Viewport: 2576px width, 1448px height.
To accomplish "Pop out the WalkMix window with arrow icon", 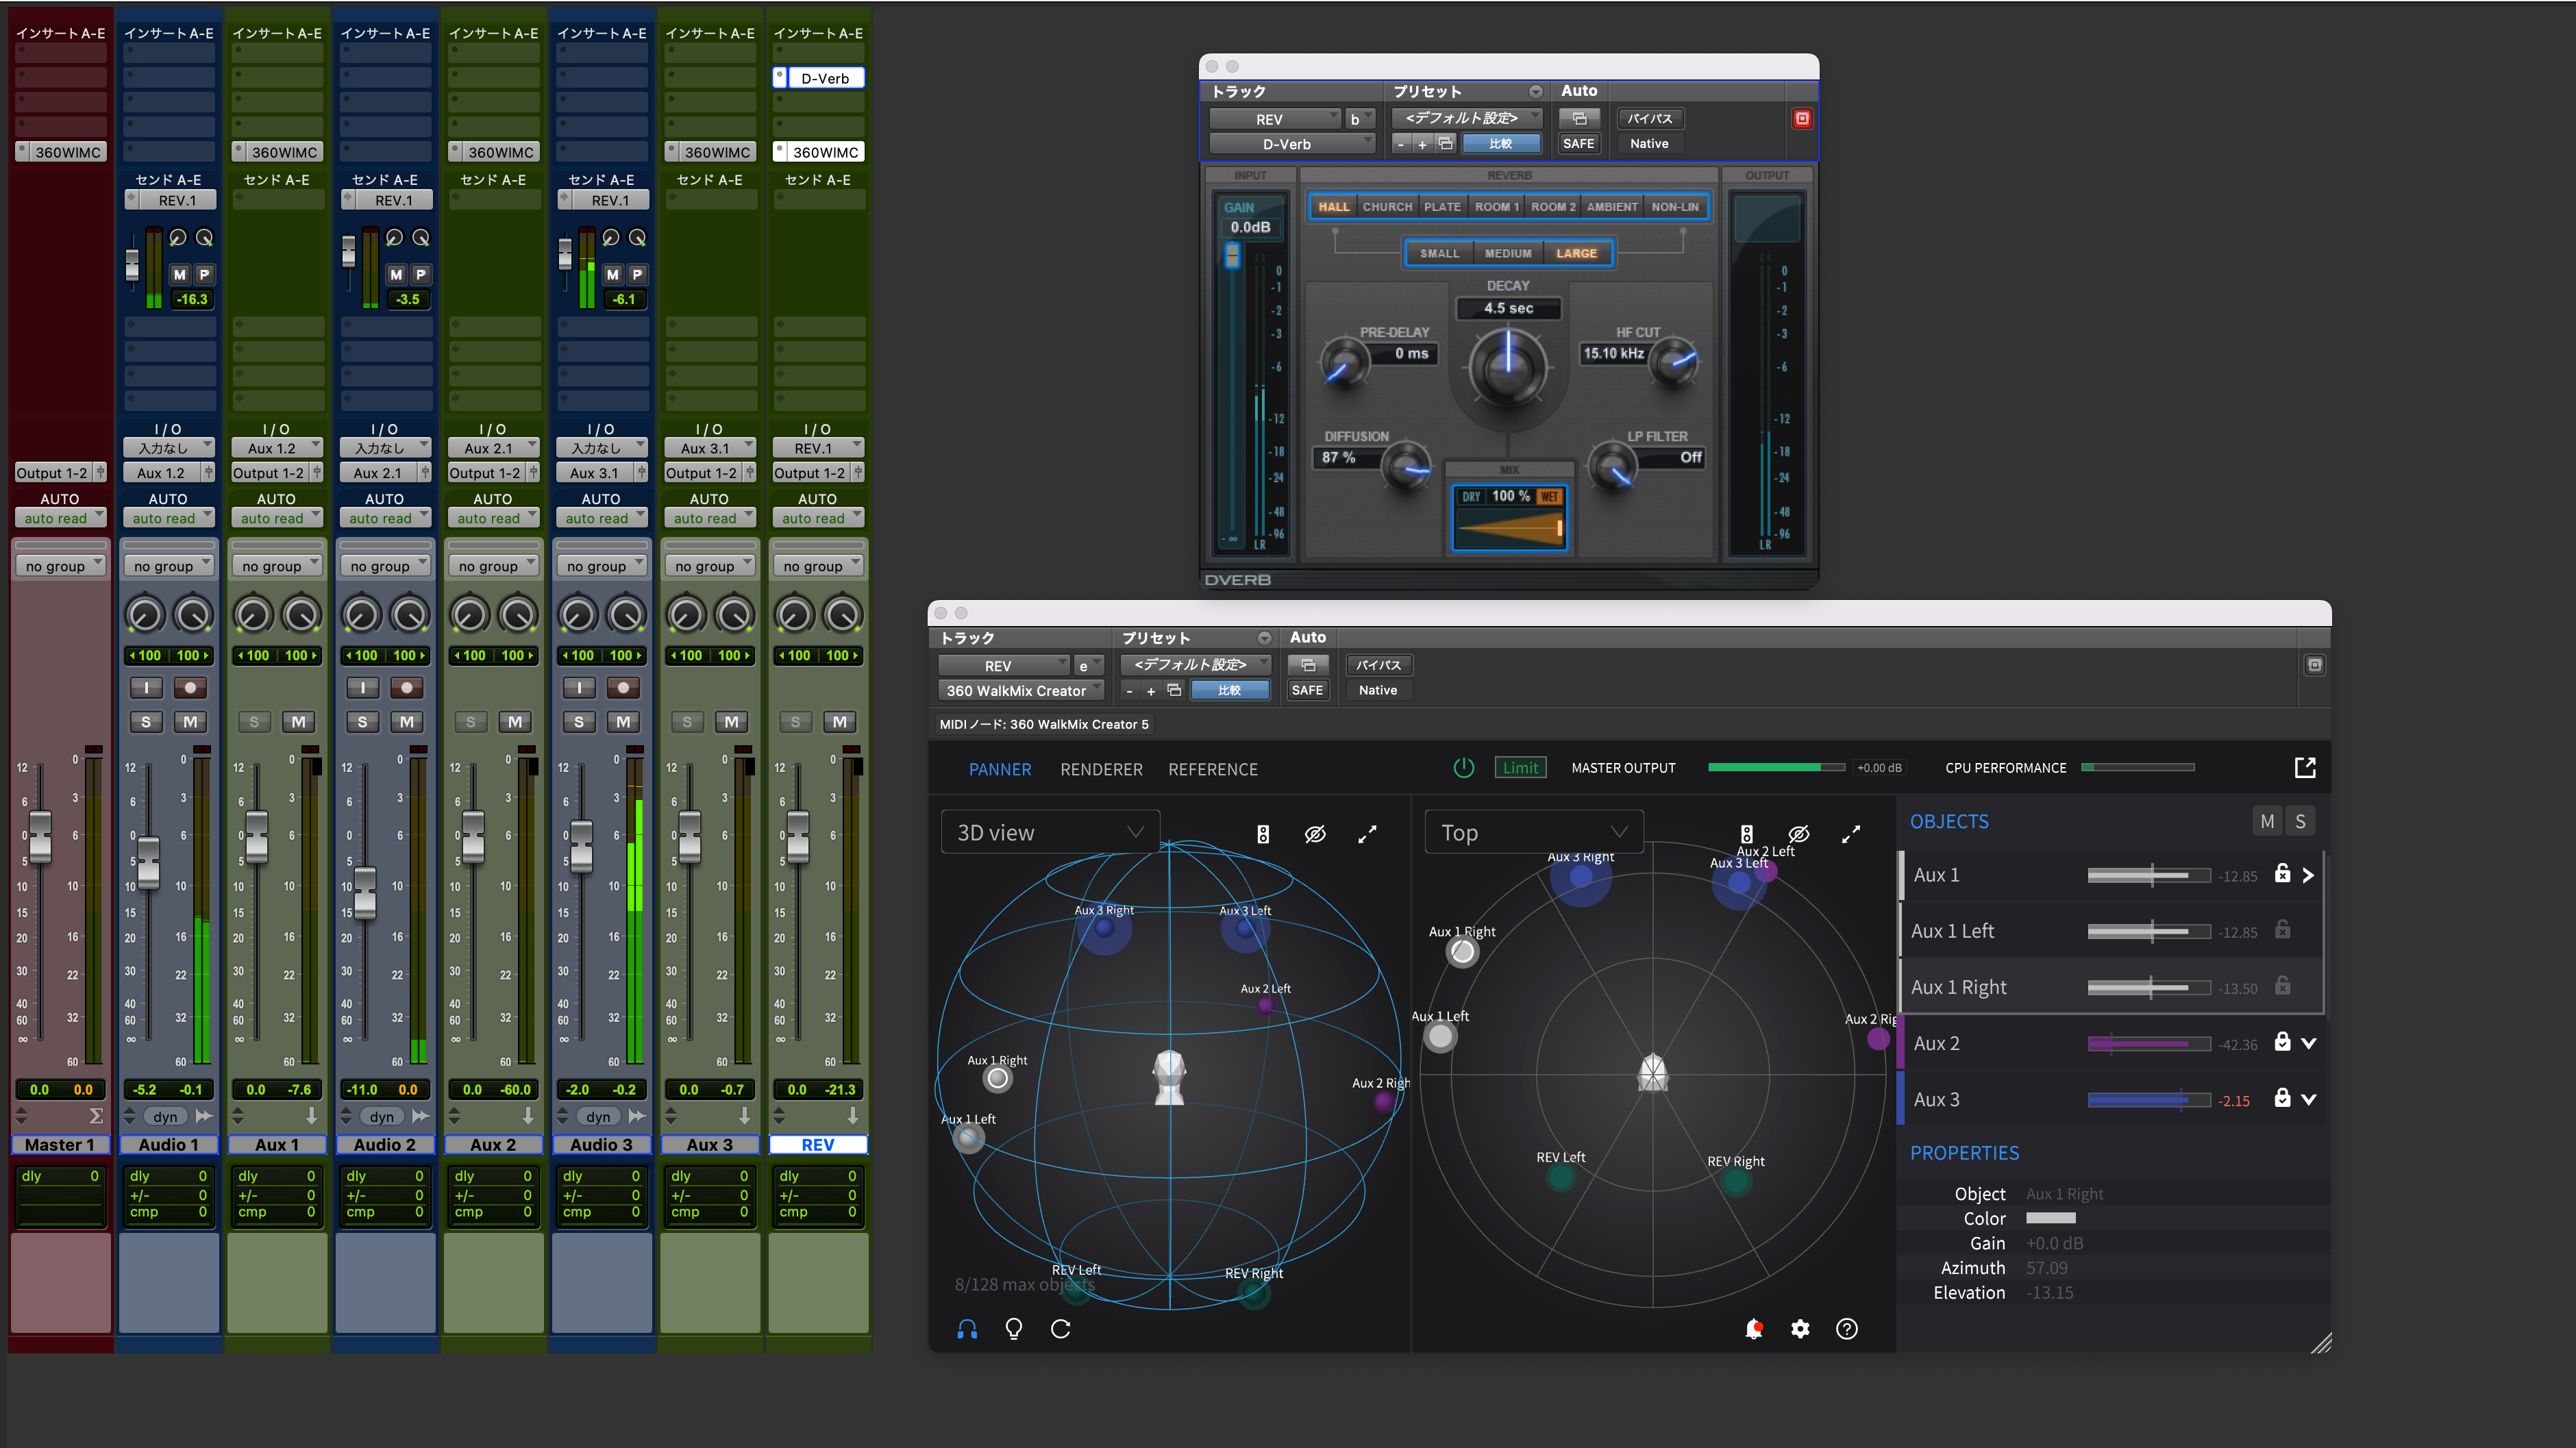I will [x=2305, y=768].
